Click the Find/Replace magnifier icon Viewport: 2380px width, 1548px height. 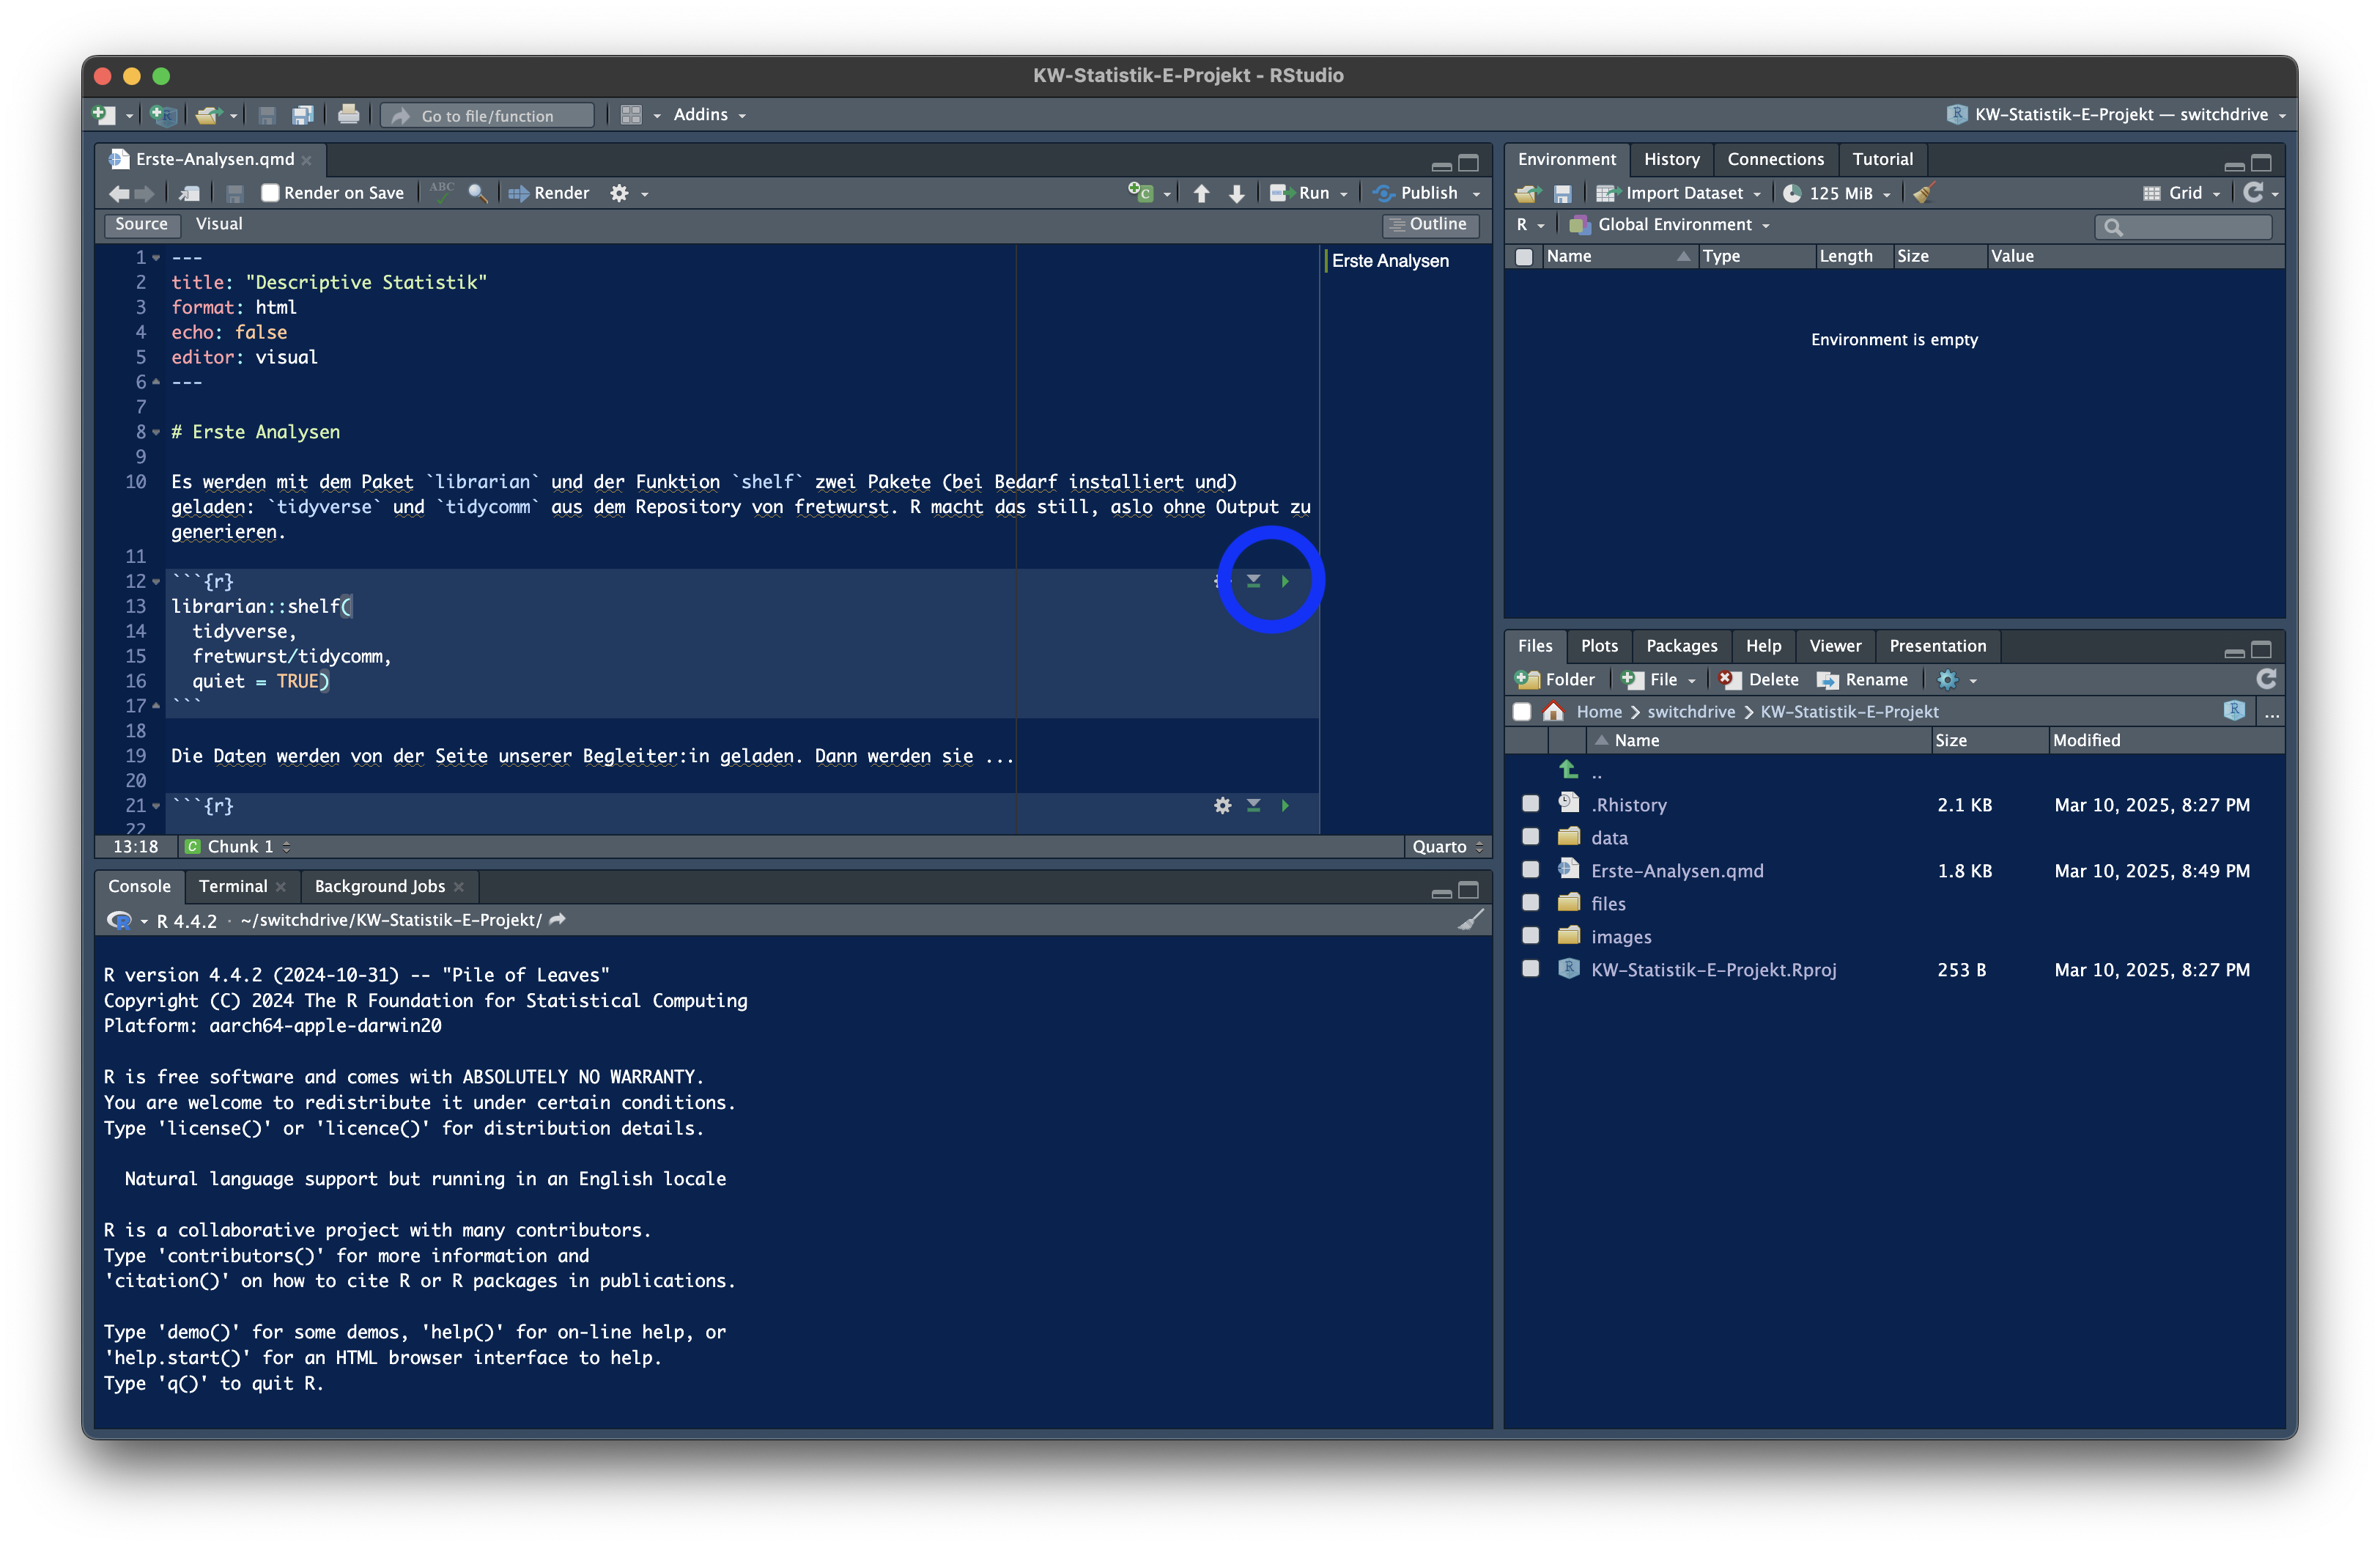(x=478, y=193)
